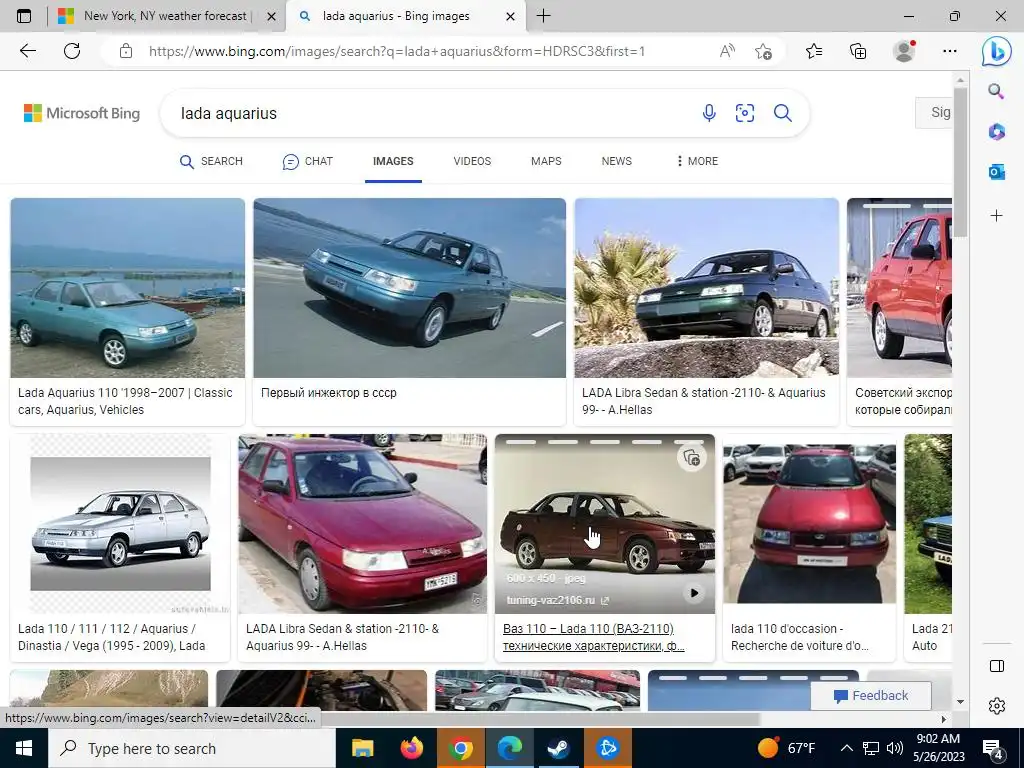
Task: Open the notification center icon
Action: pyautogui.click(x=993, y=748)
